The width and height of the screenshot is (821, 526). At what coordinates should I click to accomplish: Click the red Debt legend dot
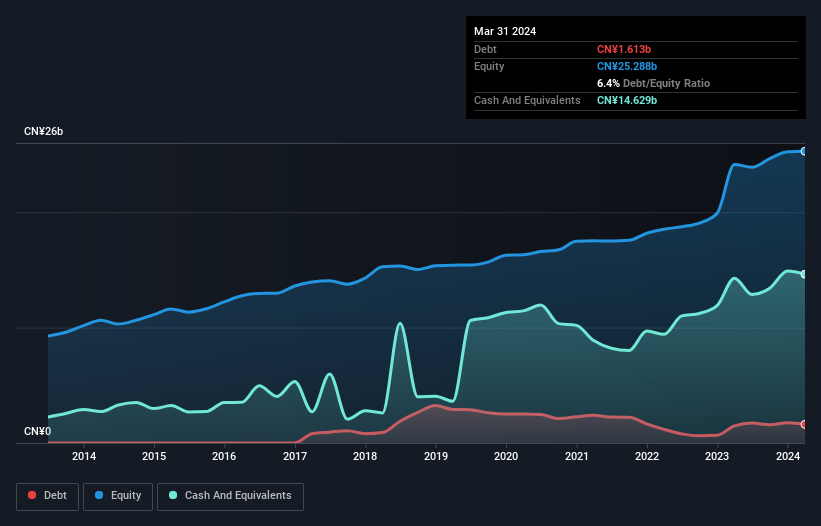(32, 495)
